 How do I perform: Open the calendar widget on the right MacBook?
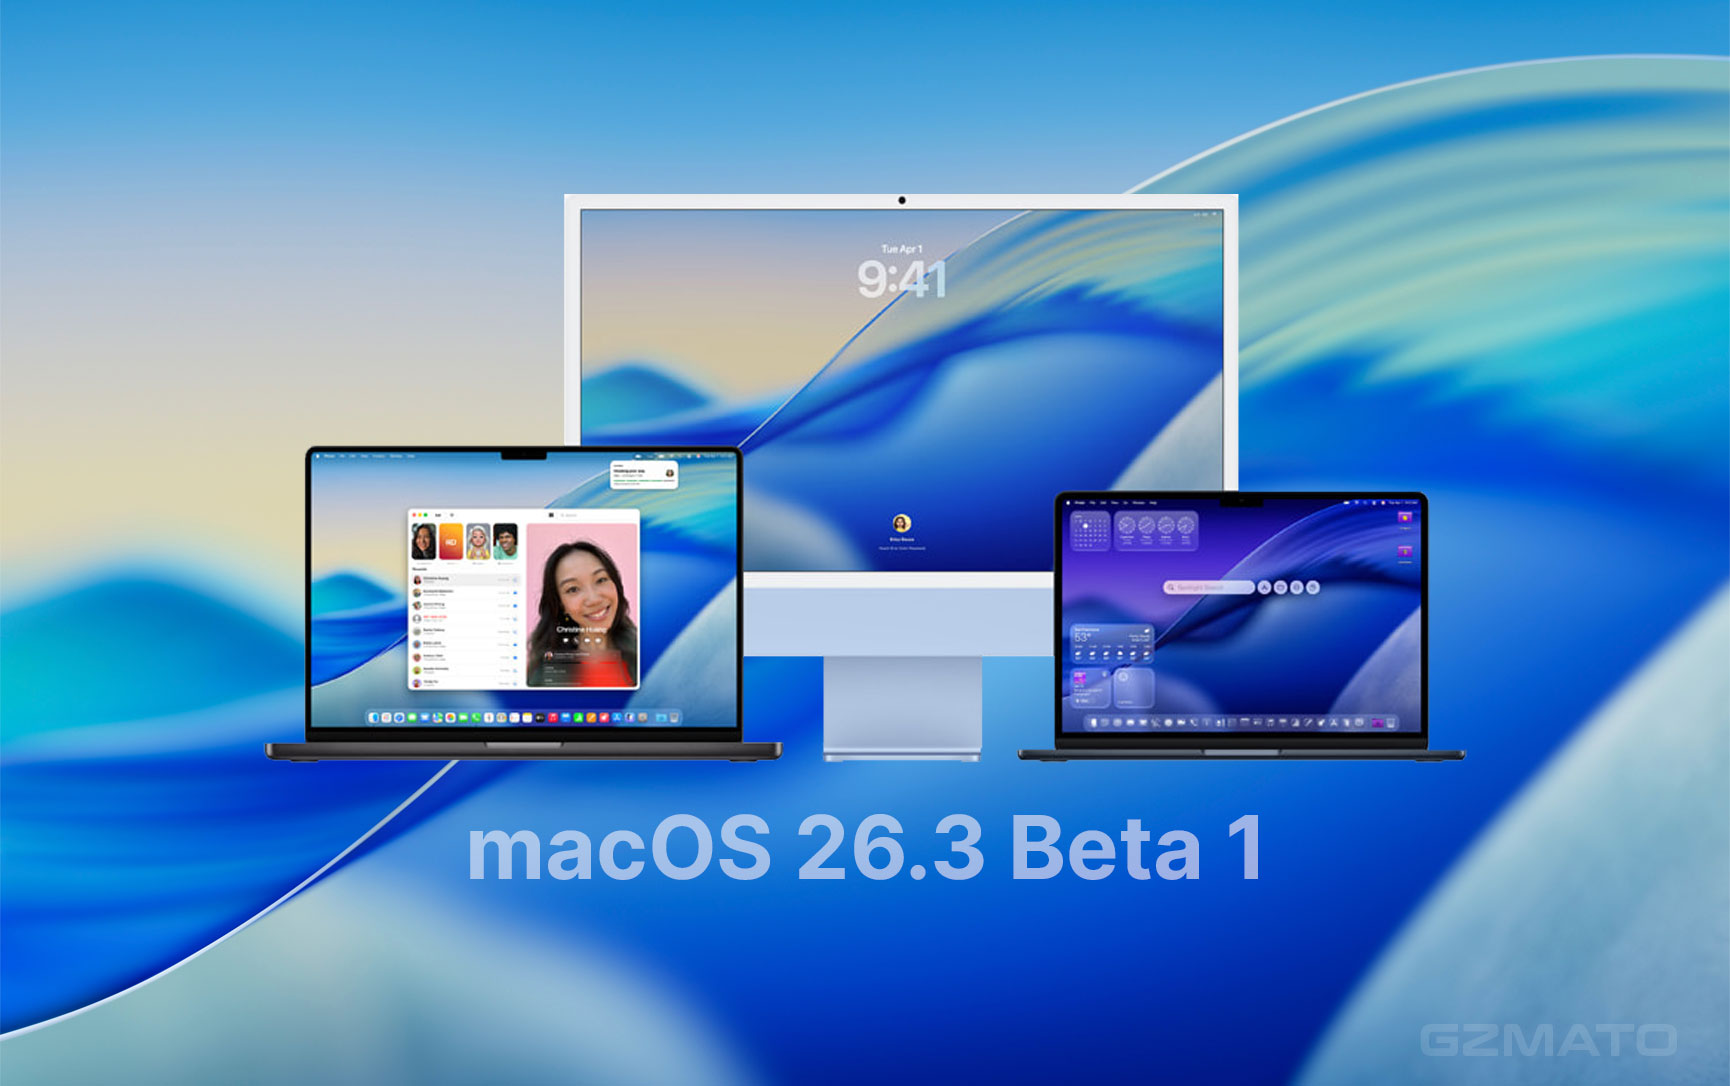pos(1090,531)
